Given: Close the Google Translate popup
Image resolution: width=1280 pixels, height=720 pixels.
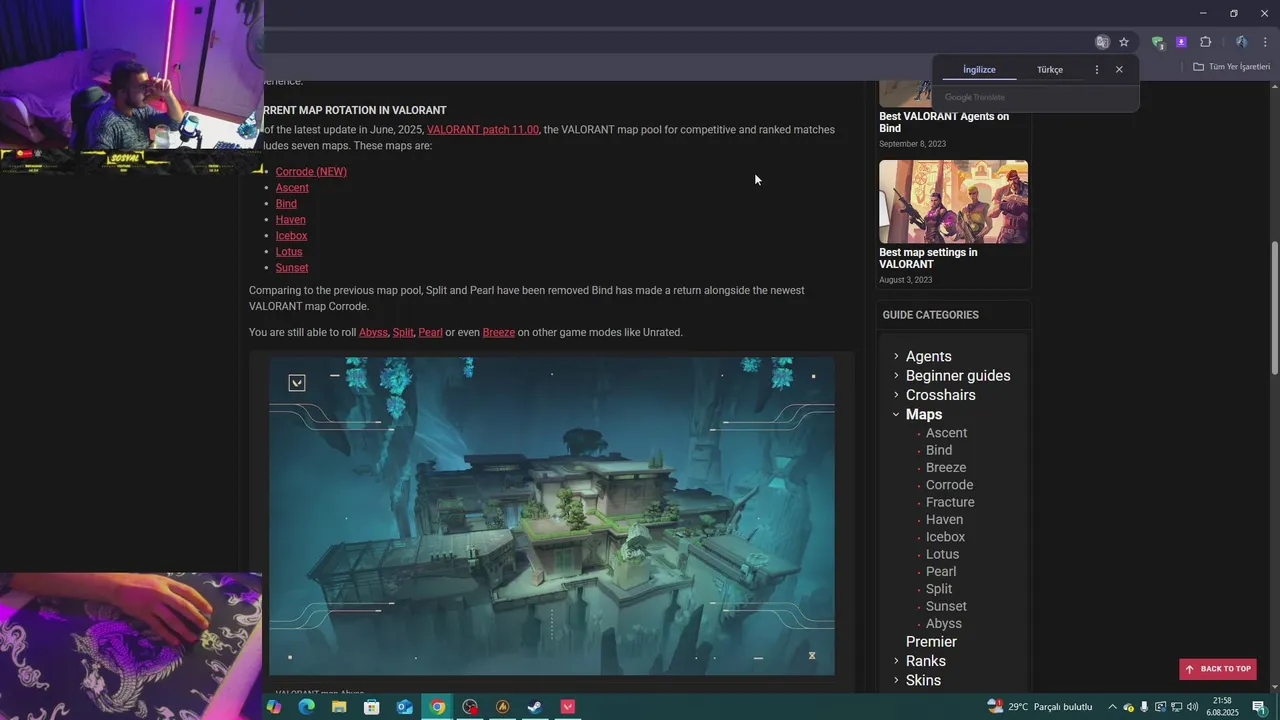Looking at the screenshot, I should [1119, 70].
